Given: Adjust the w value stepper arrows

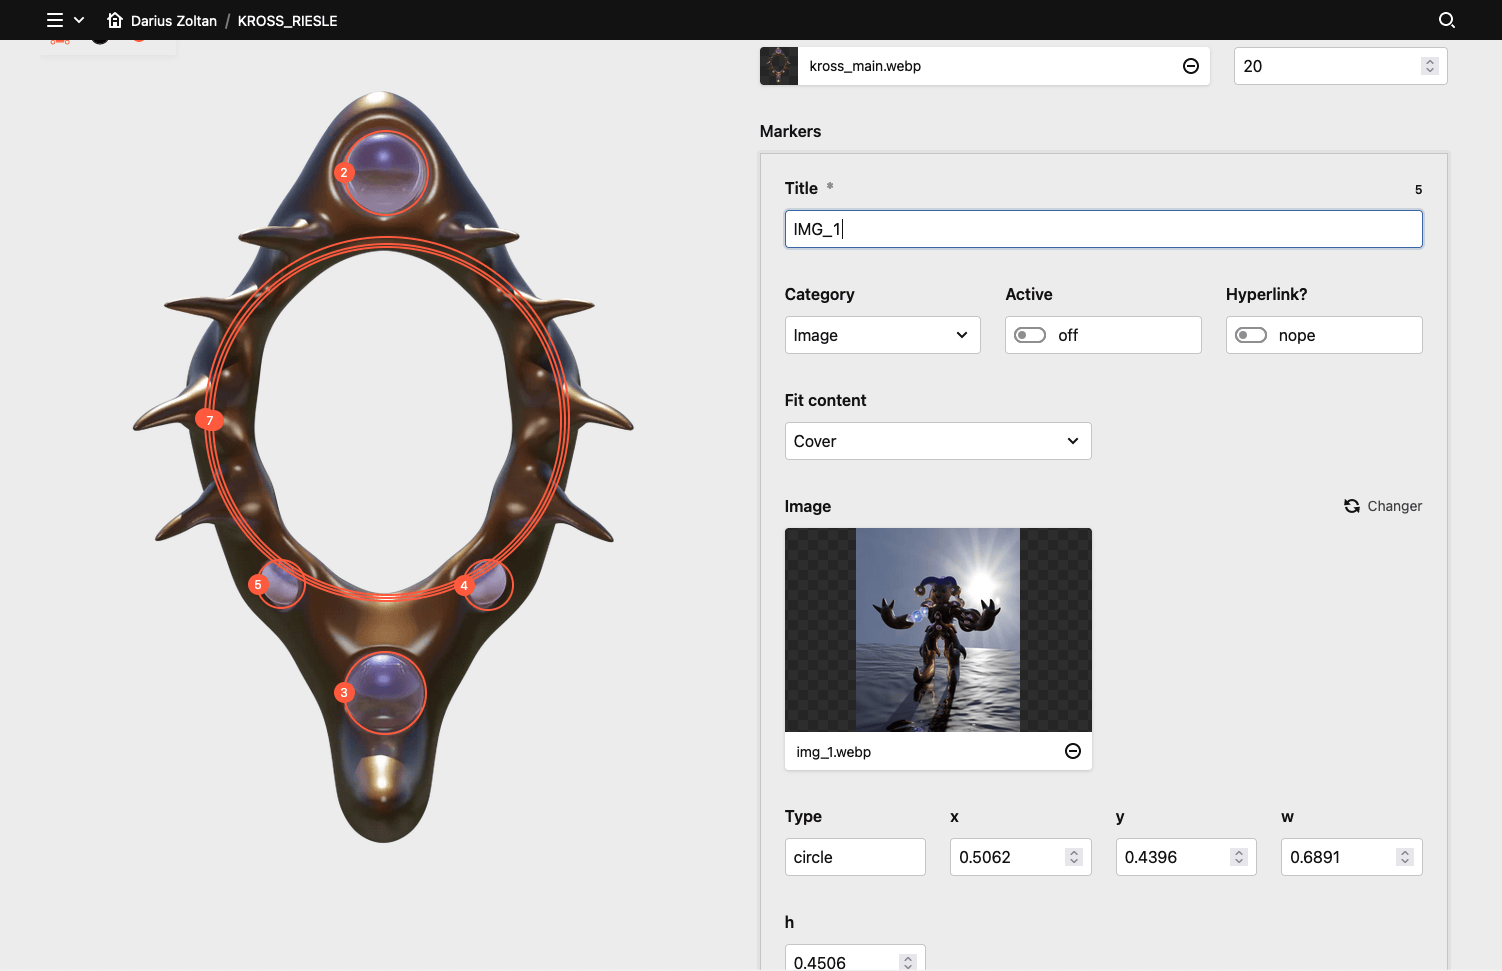Looking at the screenshot, I should (x=1405, y=857).
